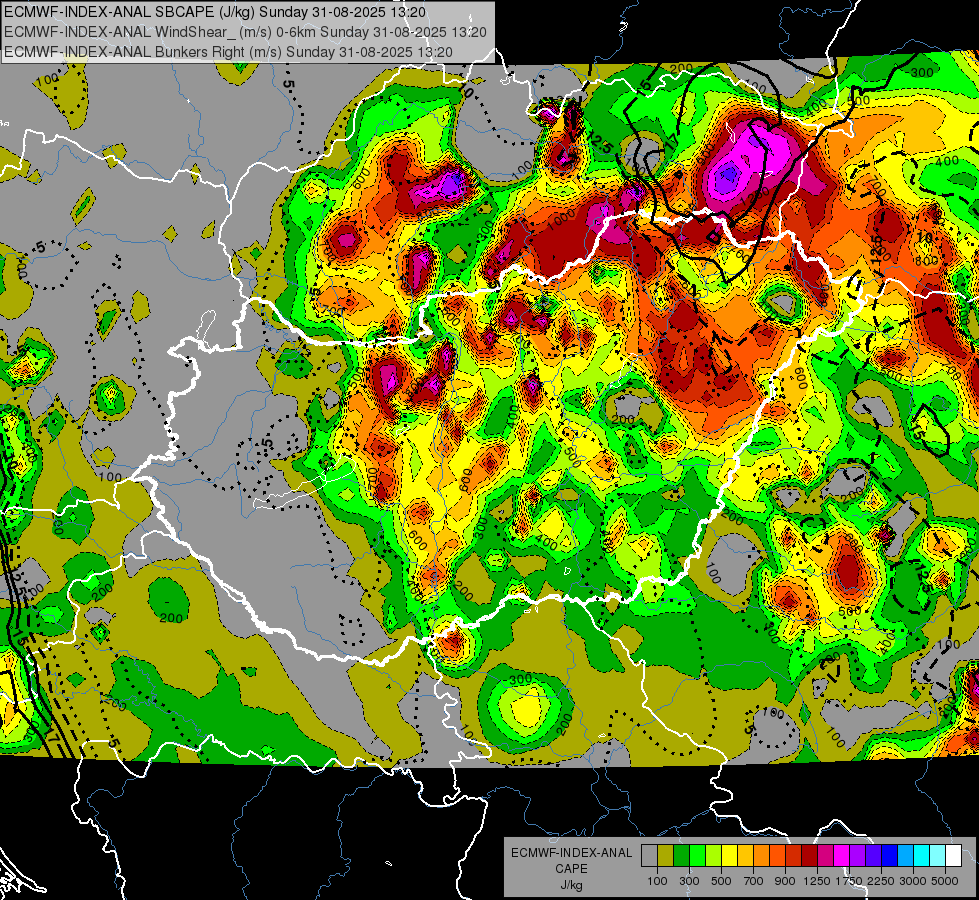
Task: Click the legend value 2250
Action: [881, 881]
